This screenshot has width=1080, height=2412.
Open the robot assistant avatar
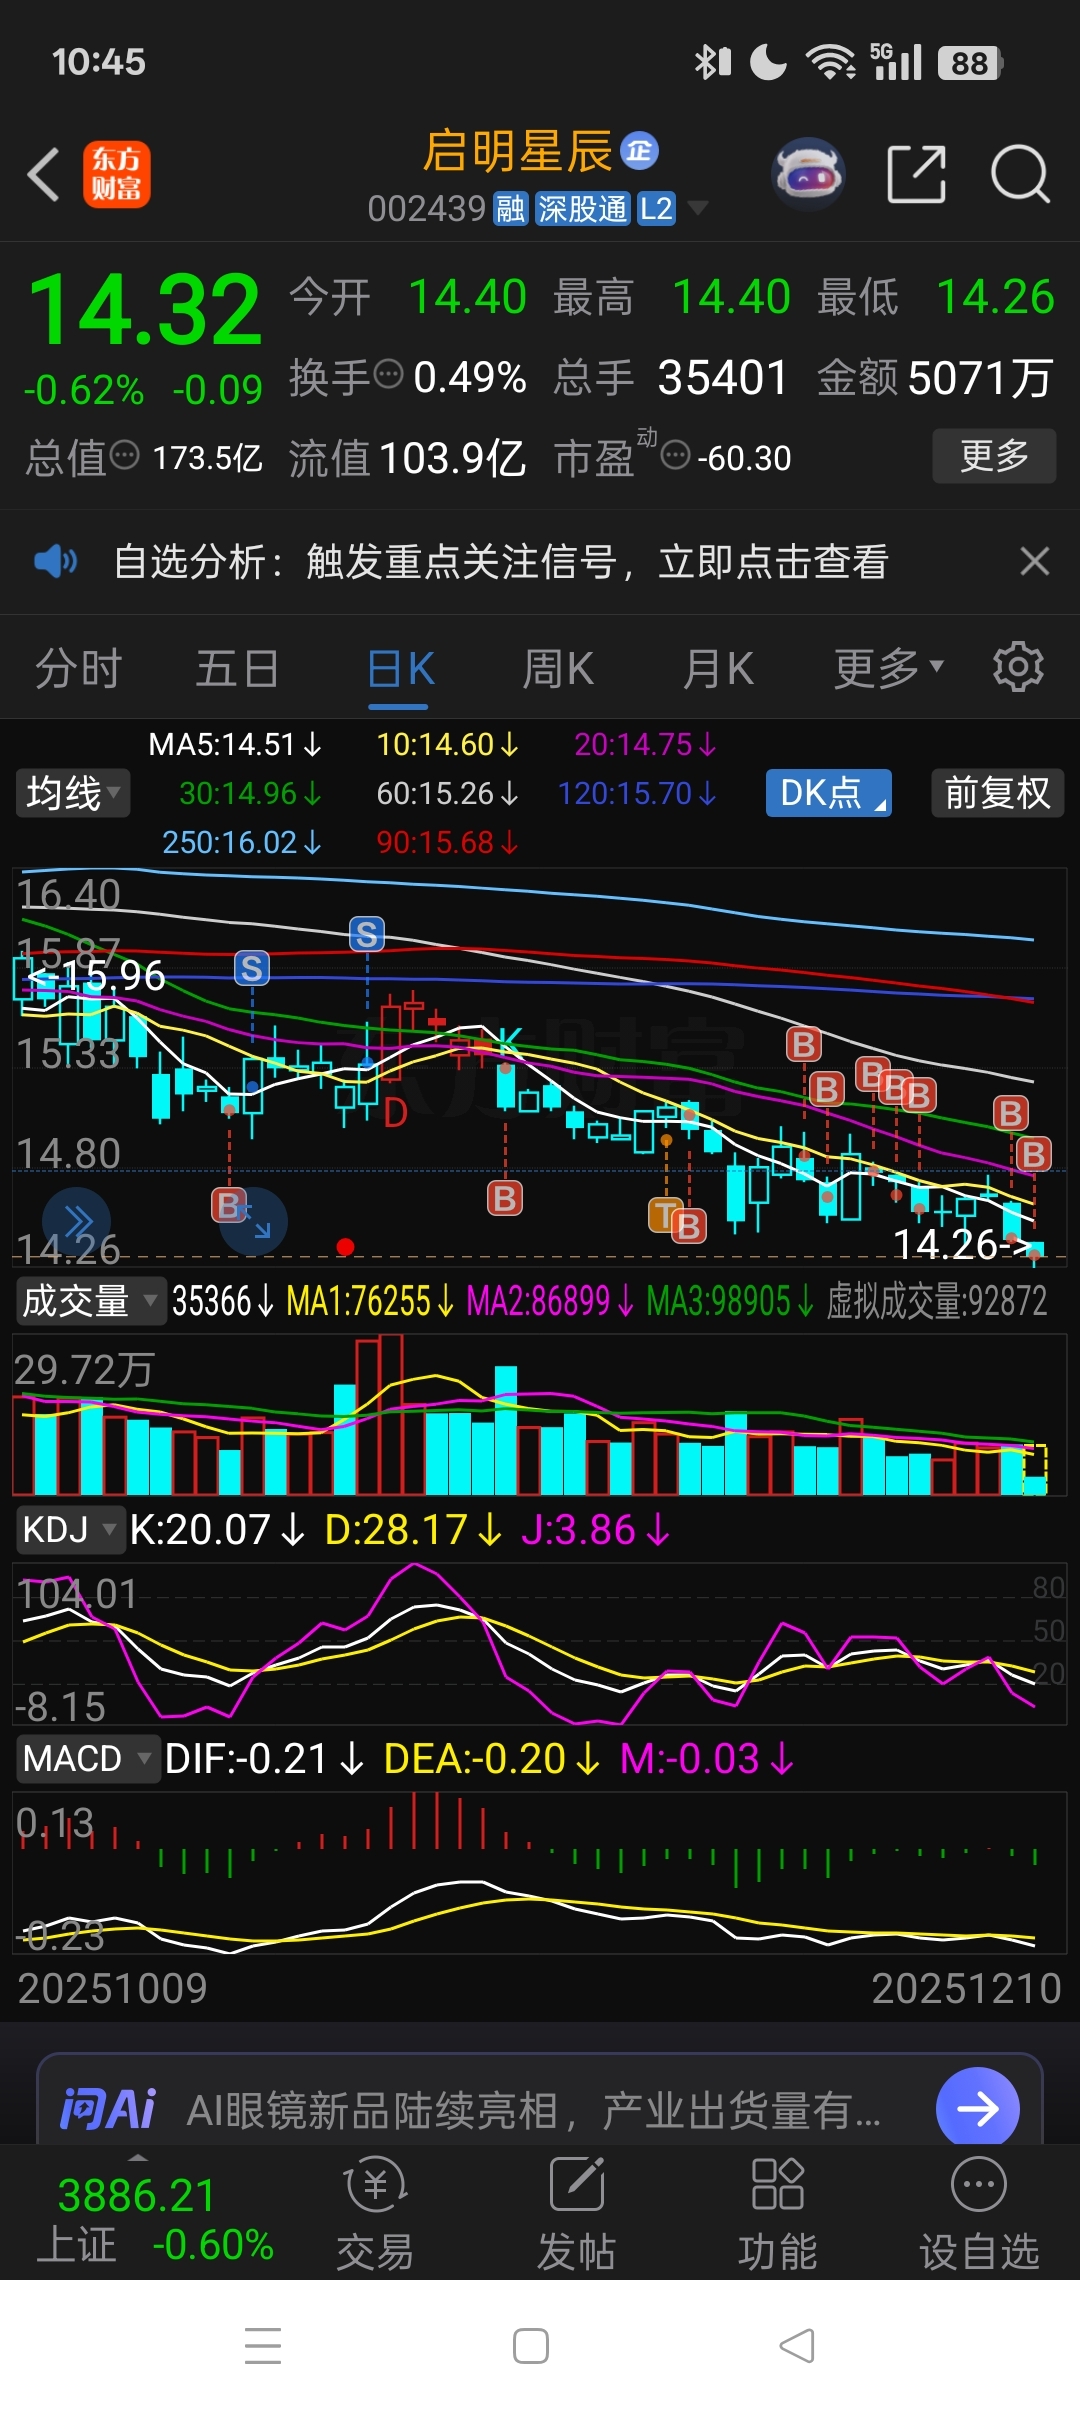point(809,174)
